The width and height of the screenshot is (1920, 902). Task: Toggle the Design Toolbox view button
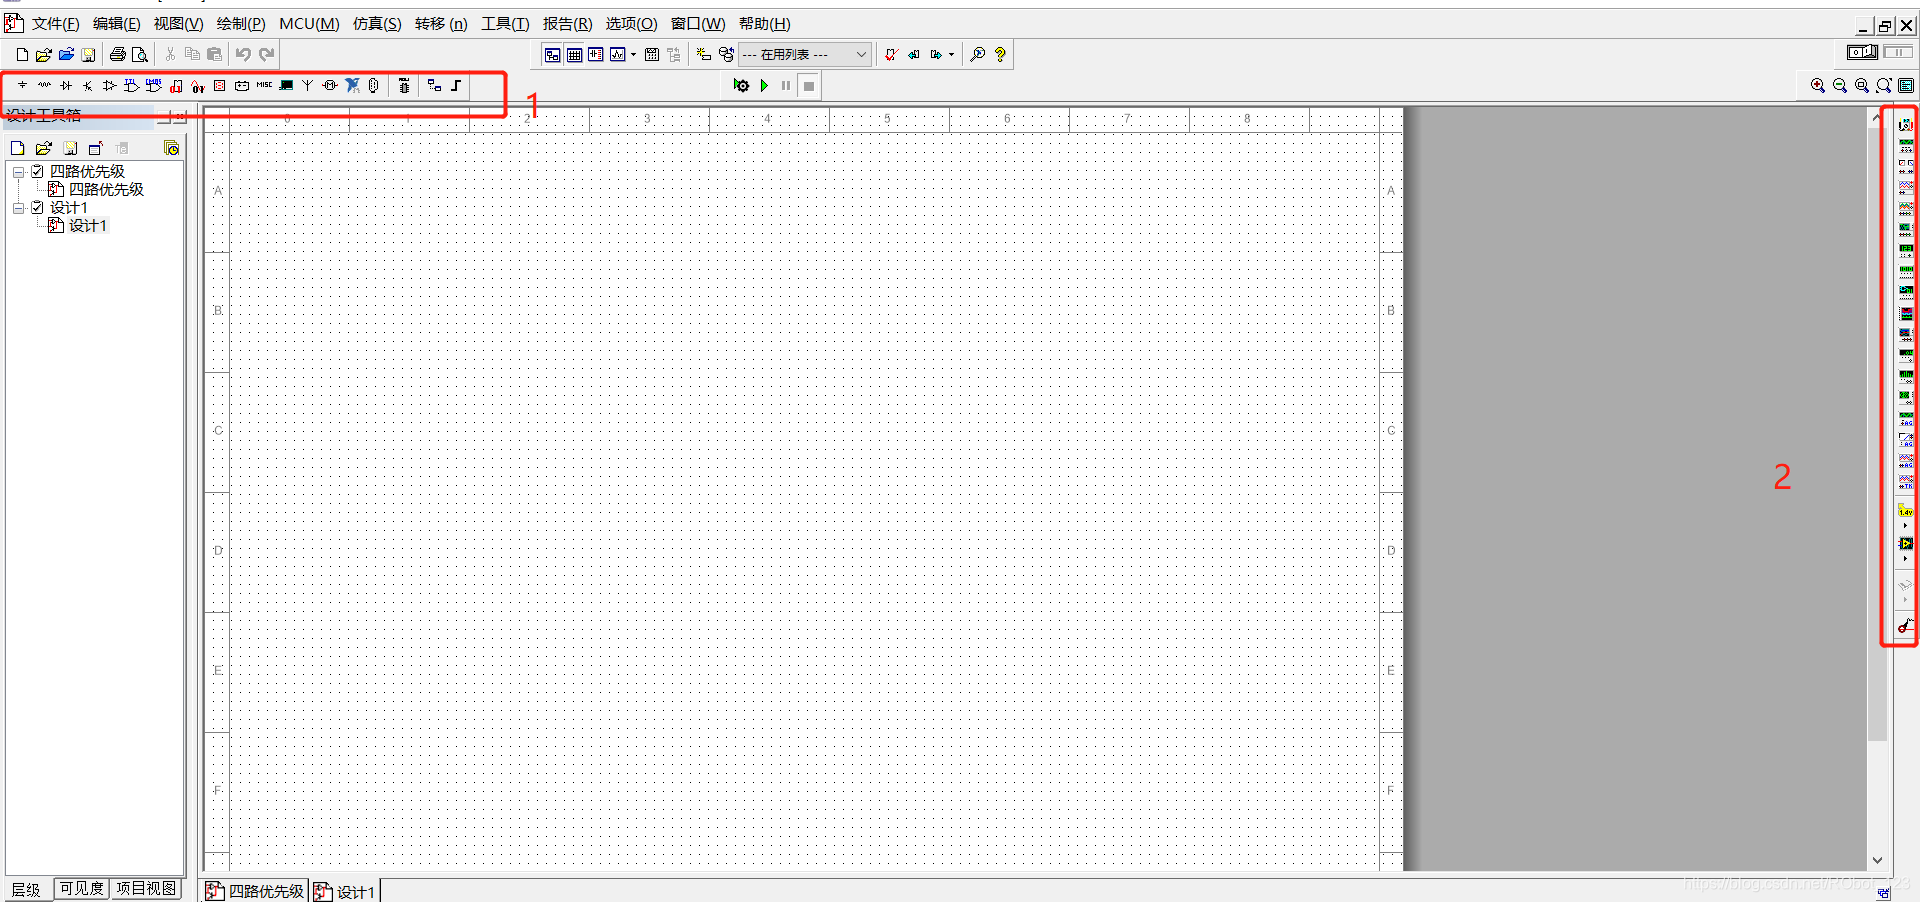(x=553, y=55)
